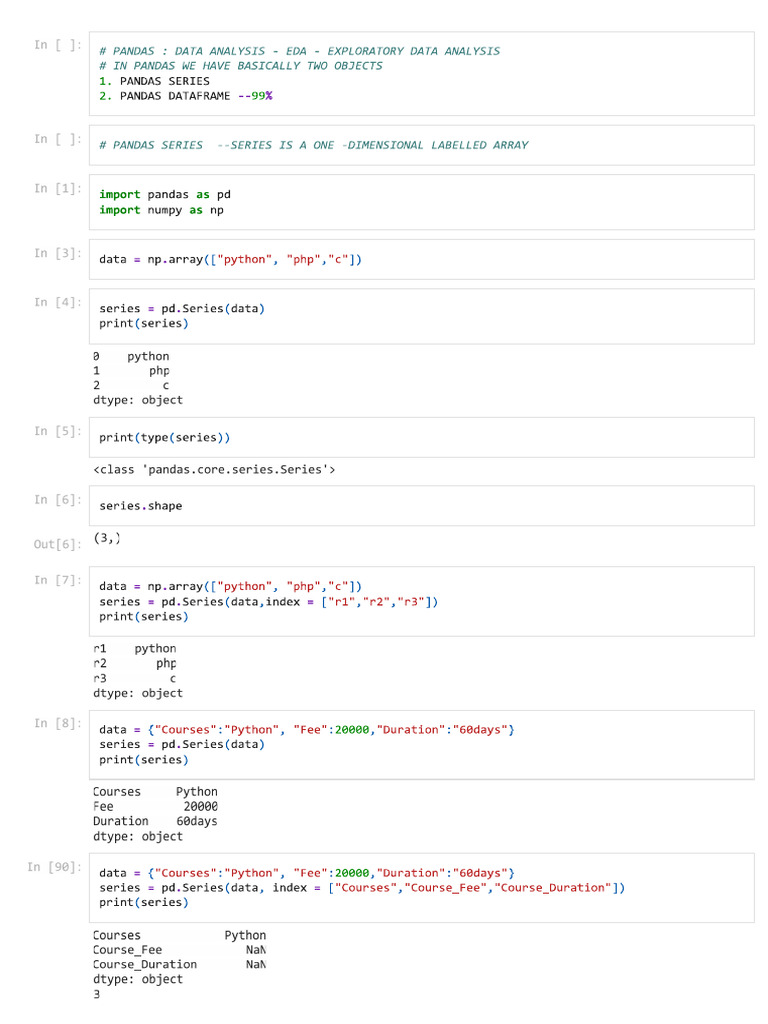Viewport: 768px width, 1024px height.
Task: Select the In [90] cell with Course_Fee index
Action: click(x=421, y=888)
